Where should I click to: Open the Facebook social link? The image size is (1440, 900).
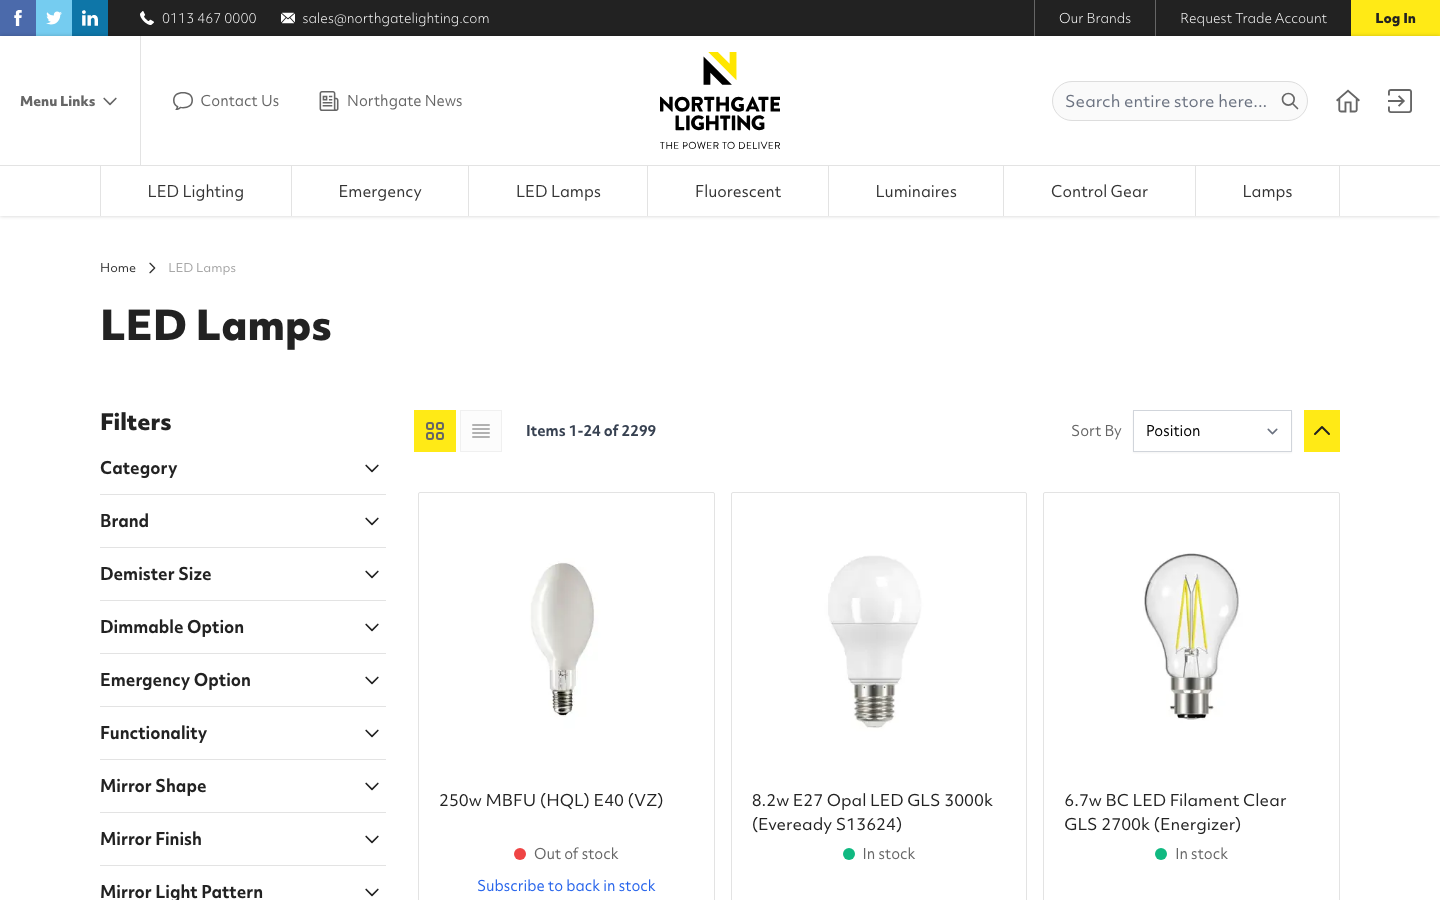click(x=18, y=18)
